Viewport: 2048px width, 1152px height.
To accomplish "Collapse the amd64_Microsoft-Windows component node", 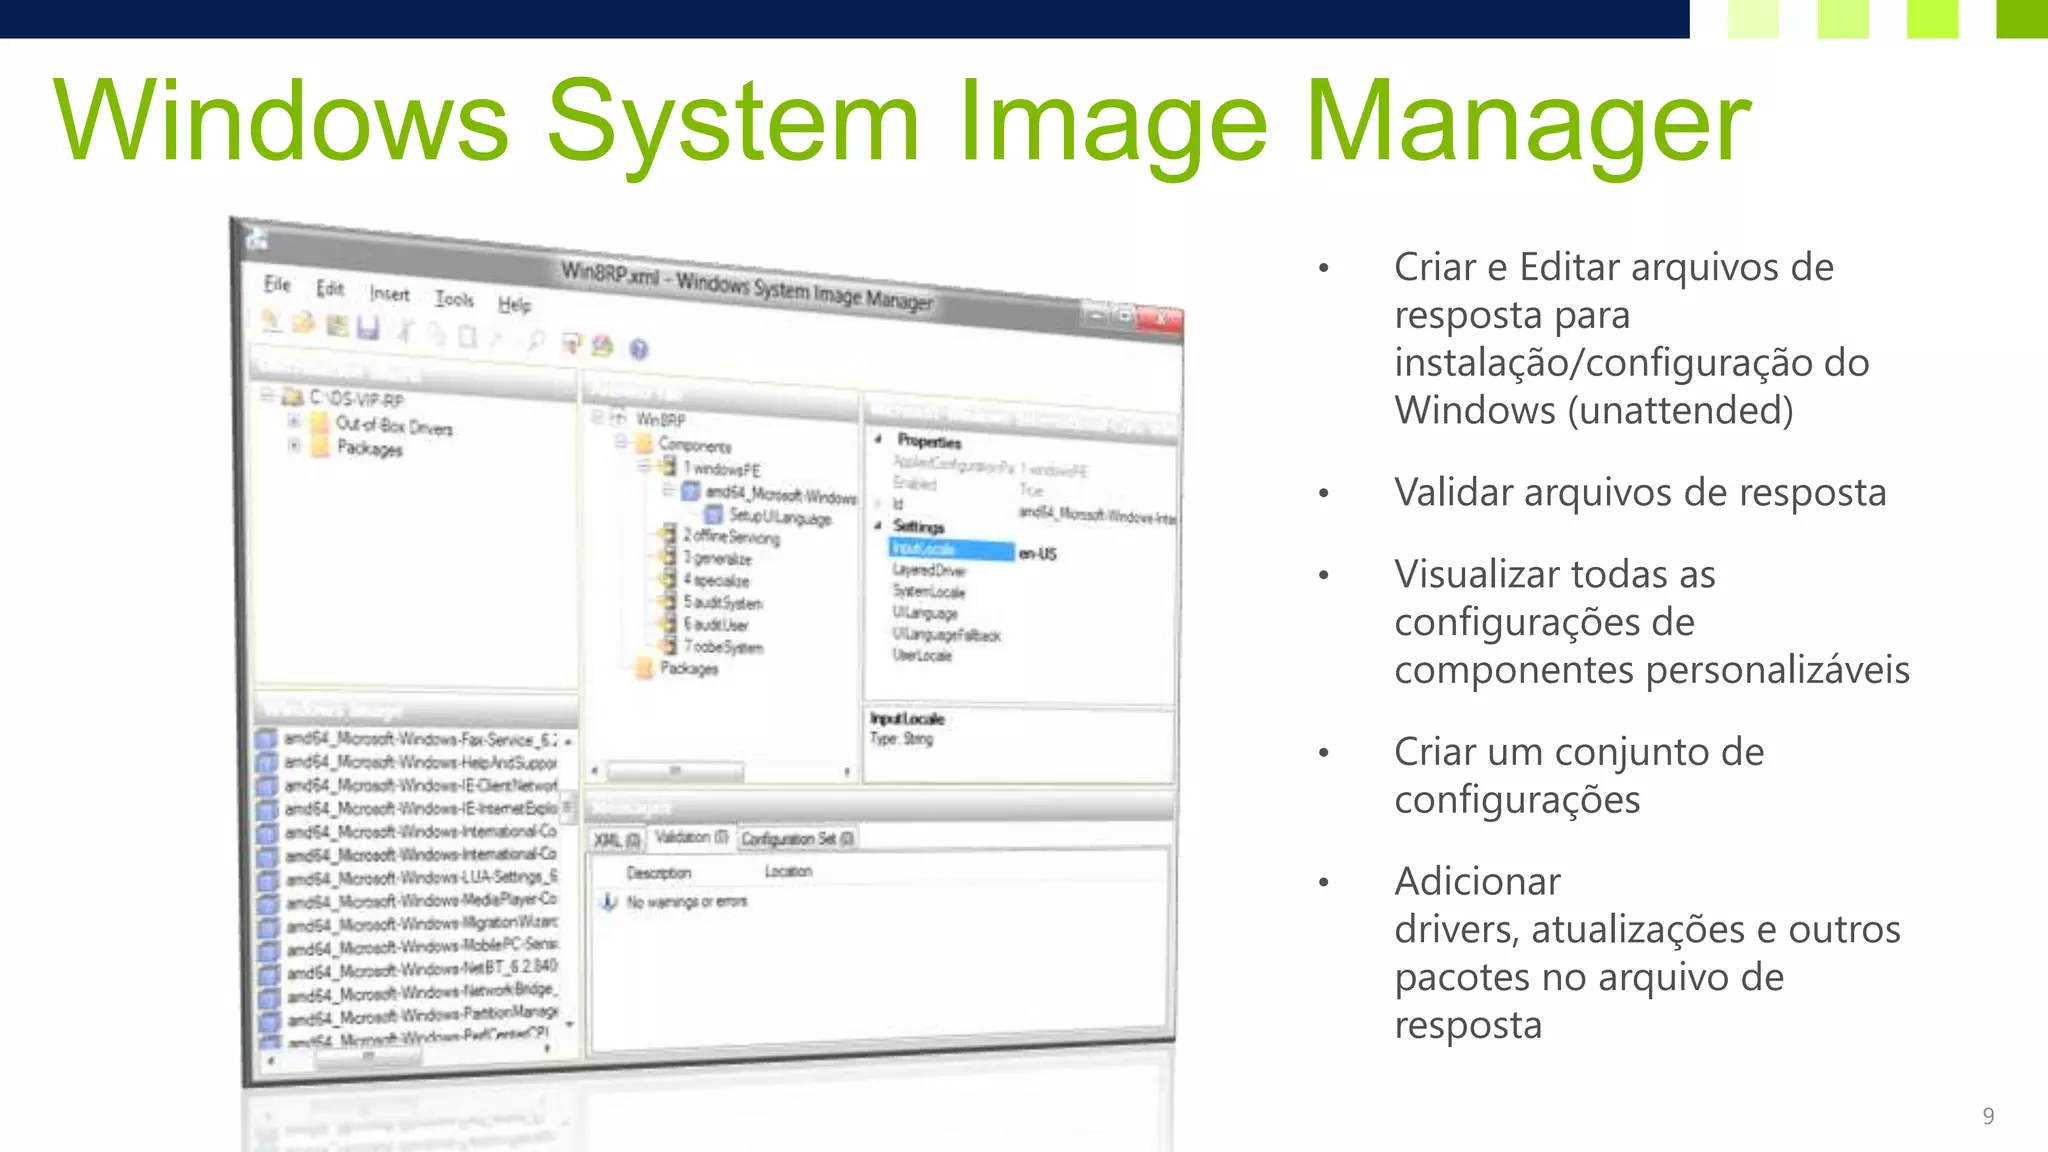I will (669, 489).
